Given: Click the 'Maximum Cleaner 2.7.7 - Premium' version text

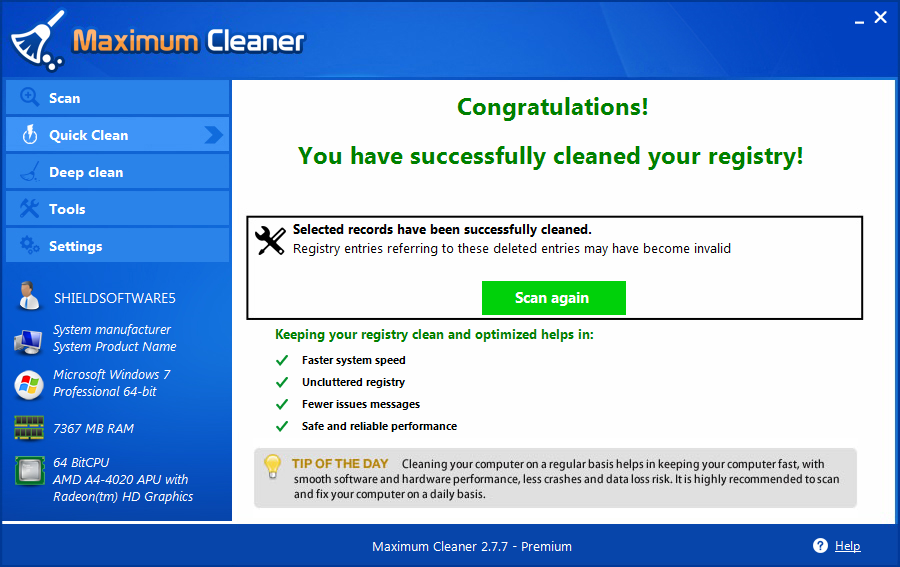Looking at the screenshot, I should 472,546.
